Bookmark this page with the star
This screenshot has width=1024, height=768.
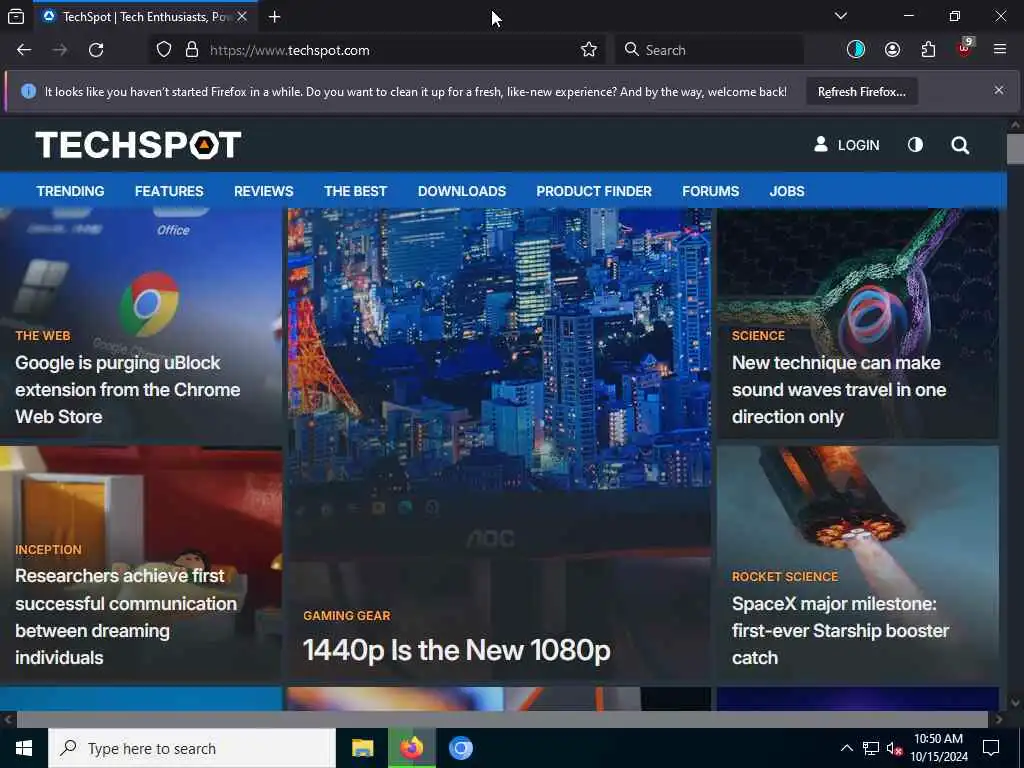click(588, 50)
